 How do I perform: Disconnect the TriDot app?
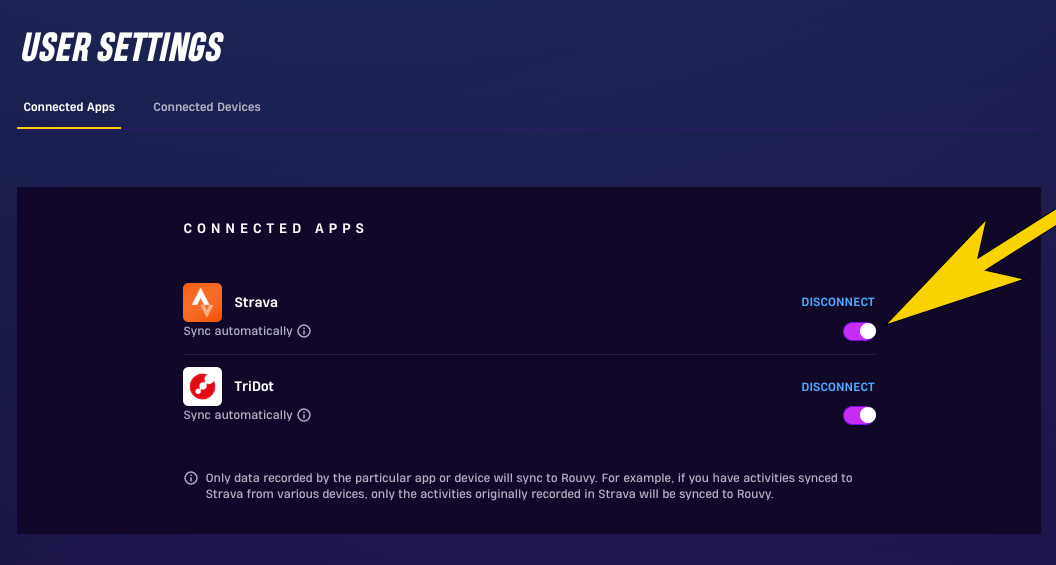tap(838, 387)
